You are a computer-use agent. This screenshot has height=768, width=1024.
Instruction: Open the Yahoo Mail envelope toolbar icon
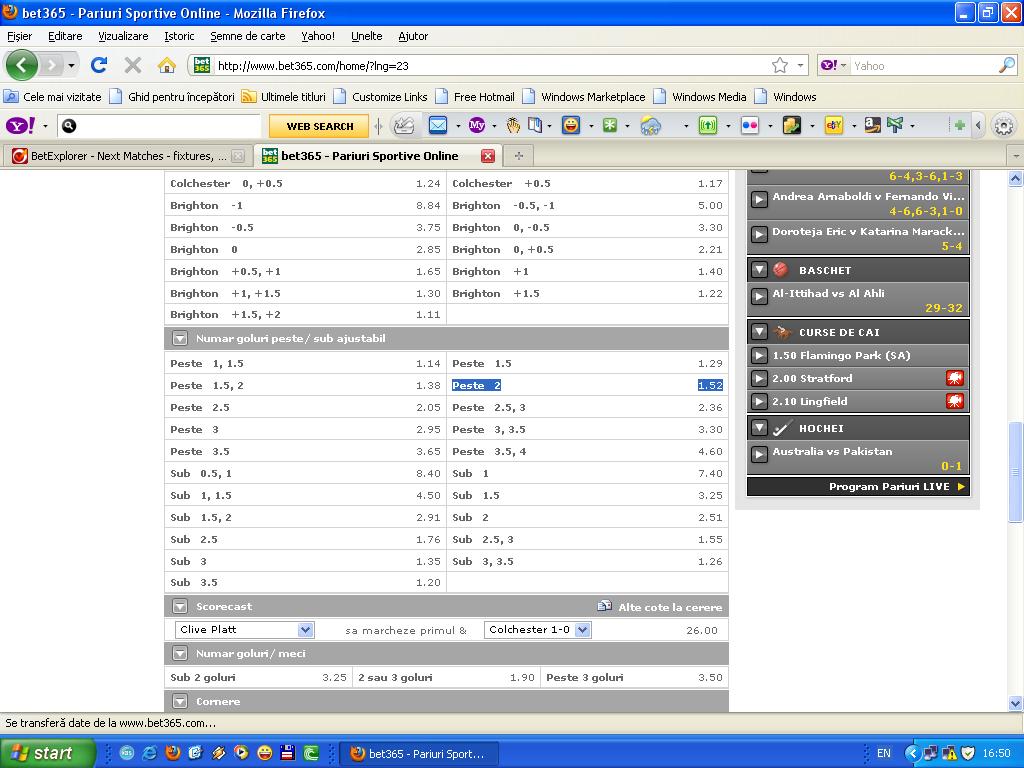(438, 125)
